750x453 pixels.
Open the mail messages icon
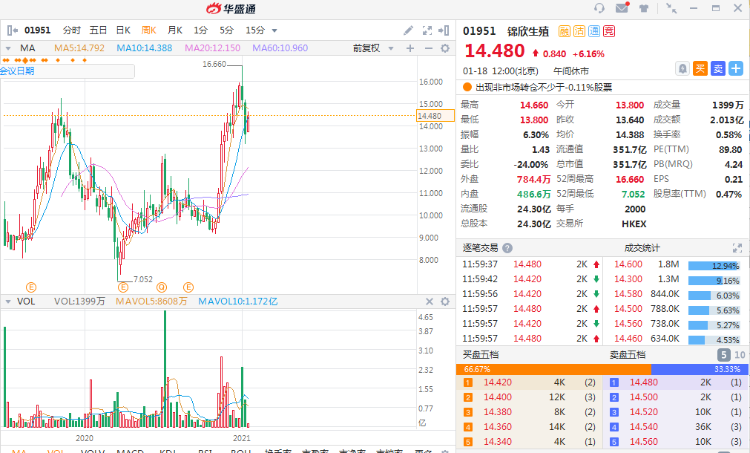(622, 8)
